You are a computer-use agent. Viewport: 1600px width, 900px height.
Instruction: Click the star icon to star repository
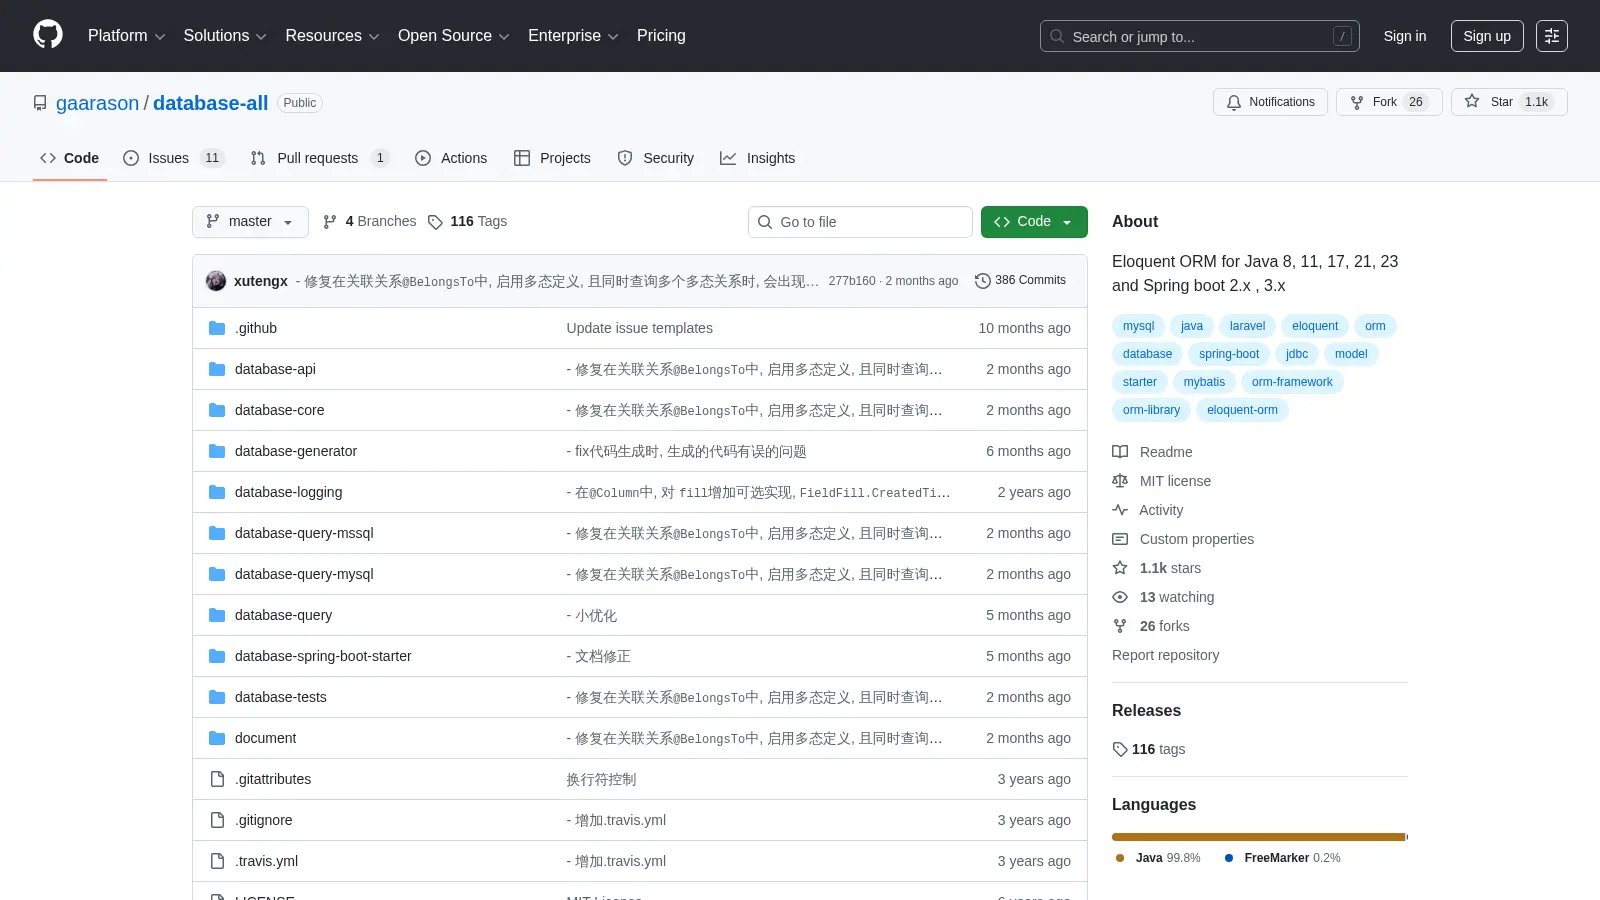click(1472, 101)
